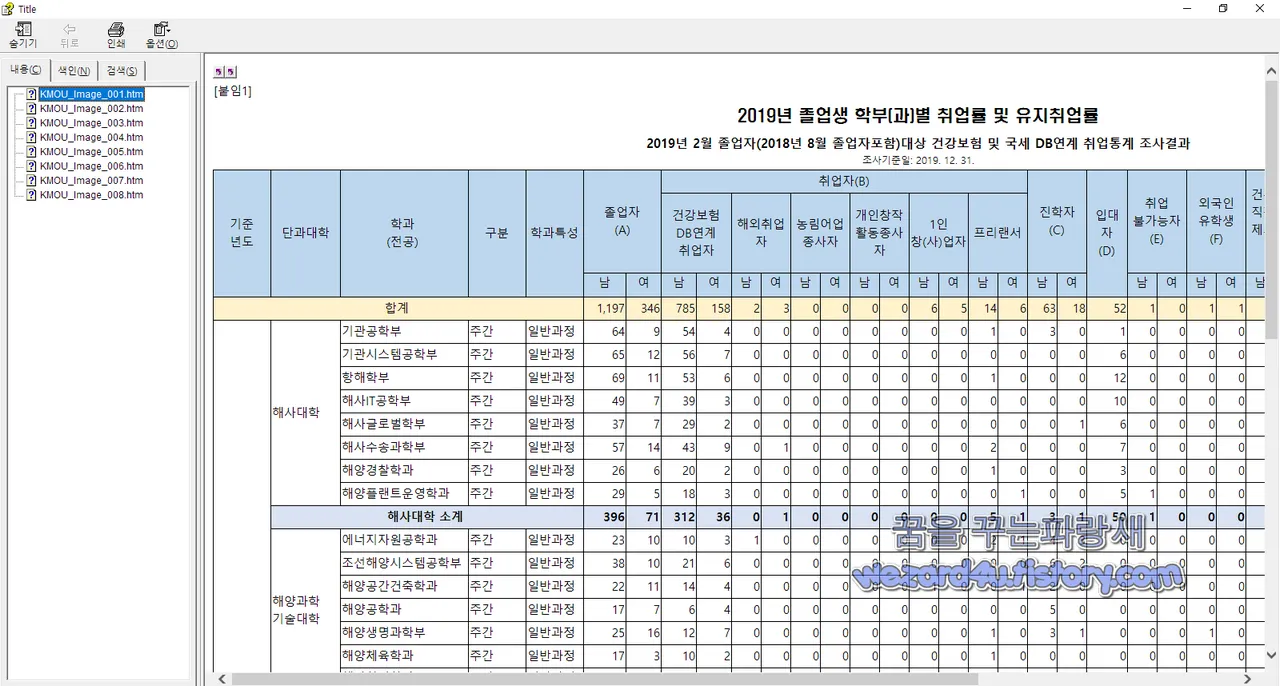Screen dimensions: 1280x686
Task: Click the second small navigation icon above [붙임1]
Action: [x=232, y=72]
